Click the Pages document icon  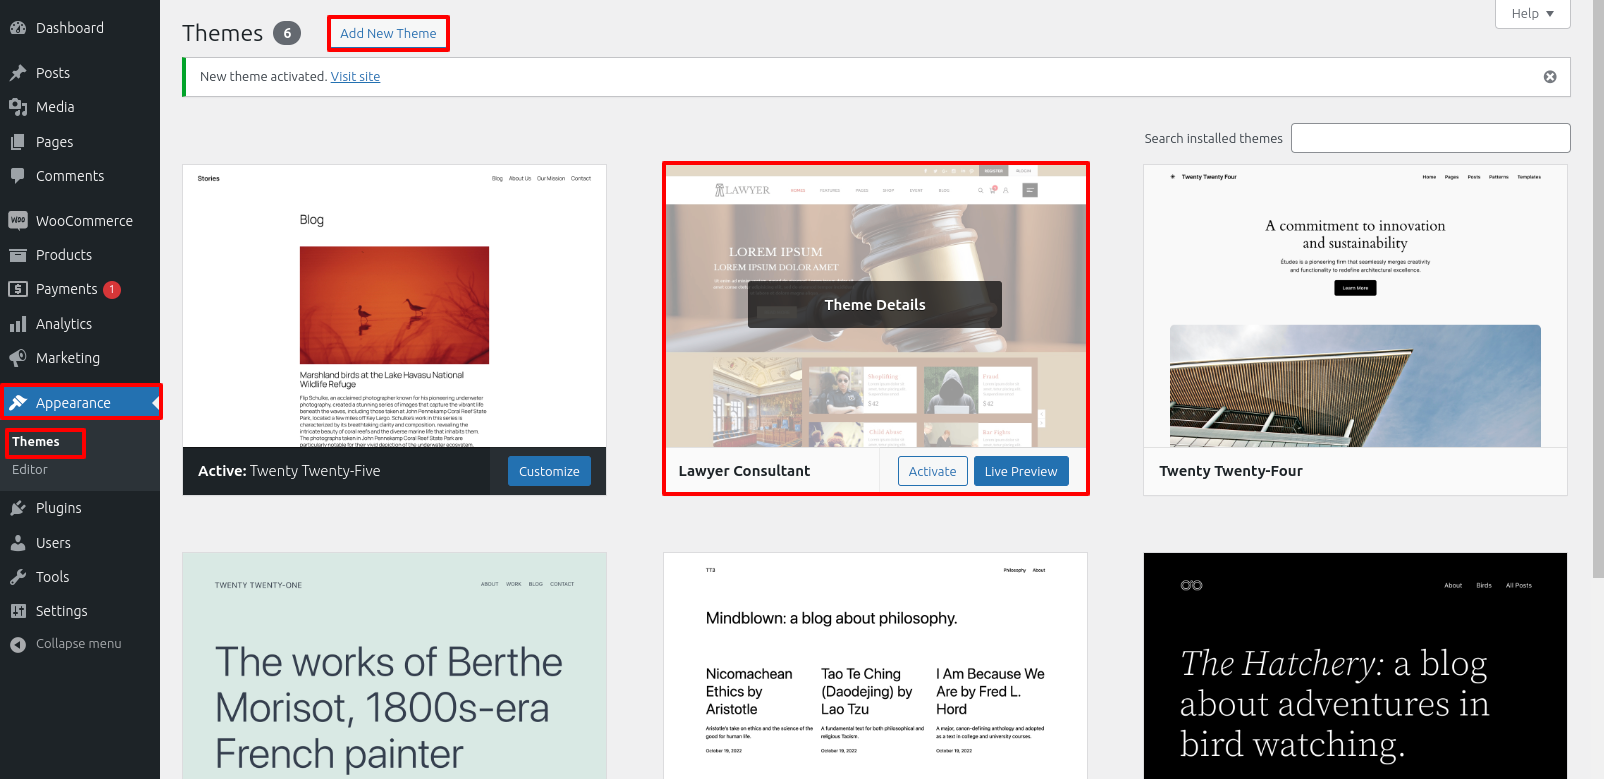[18, 142]
